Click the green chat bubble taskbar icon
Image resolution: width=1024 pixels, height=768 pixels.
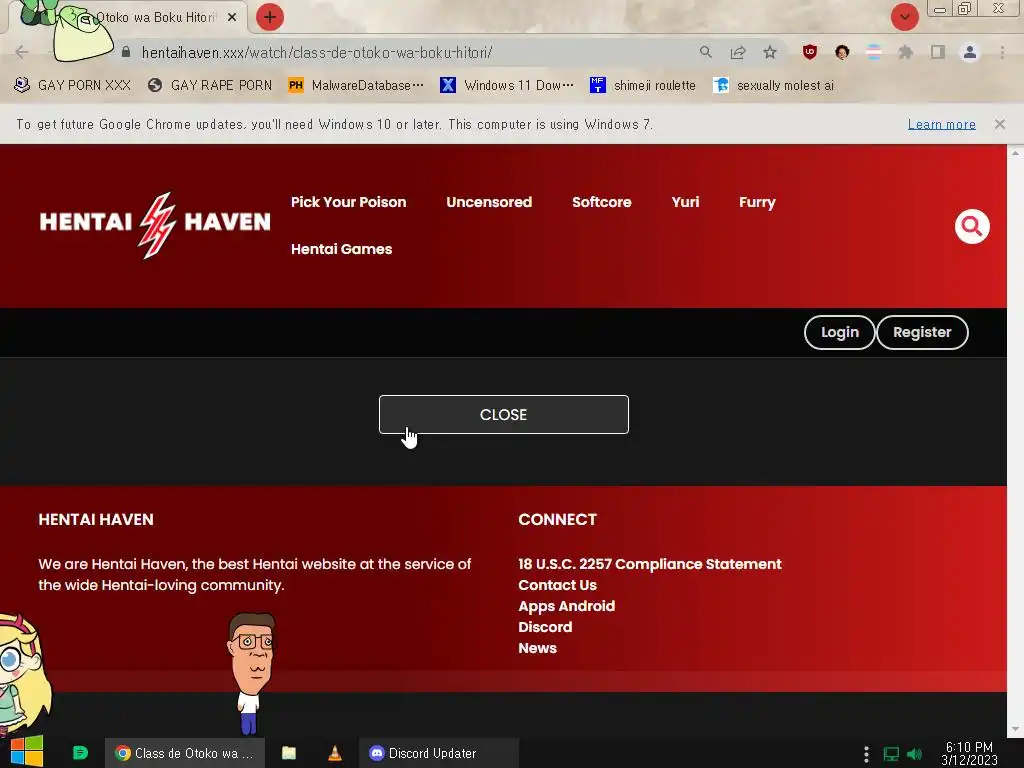(x=80, y=753)
